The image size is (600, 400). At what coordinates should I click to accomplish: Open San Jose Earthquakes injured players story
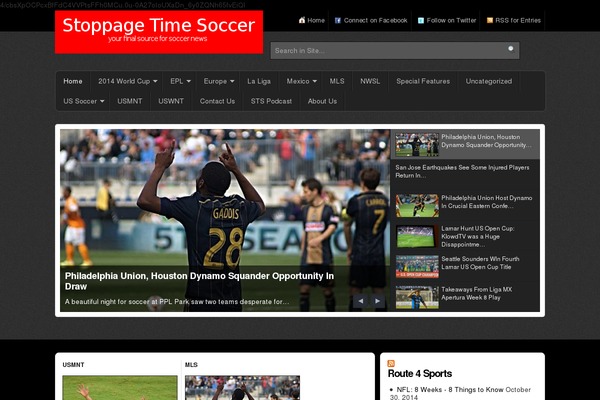pyautogui.click(x=462, y=171)
